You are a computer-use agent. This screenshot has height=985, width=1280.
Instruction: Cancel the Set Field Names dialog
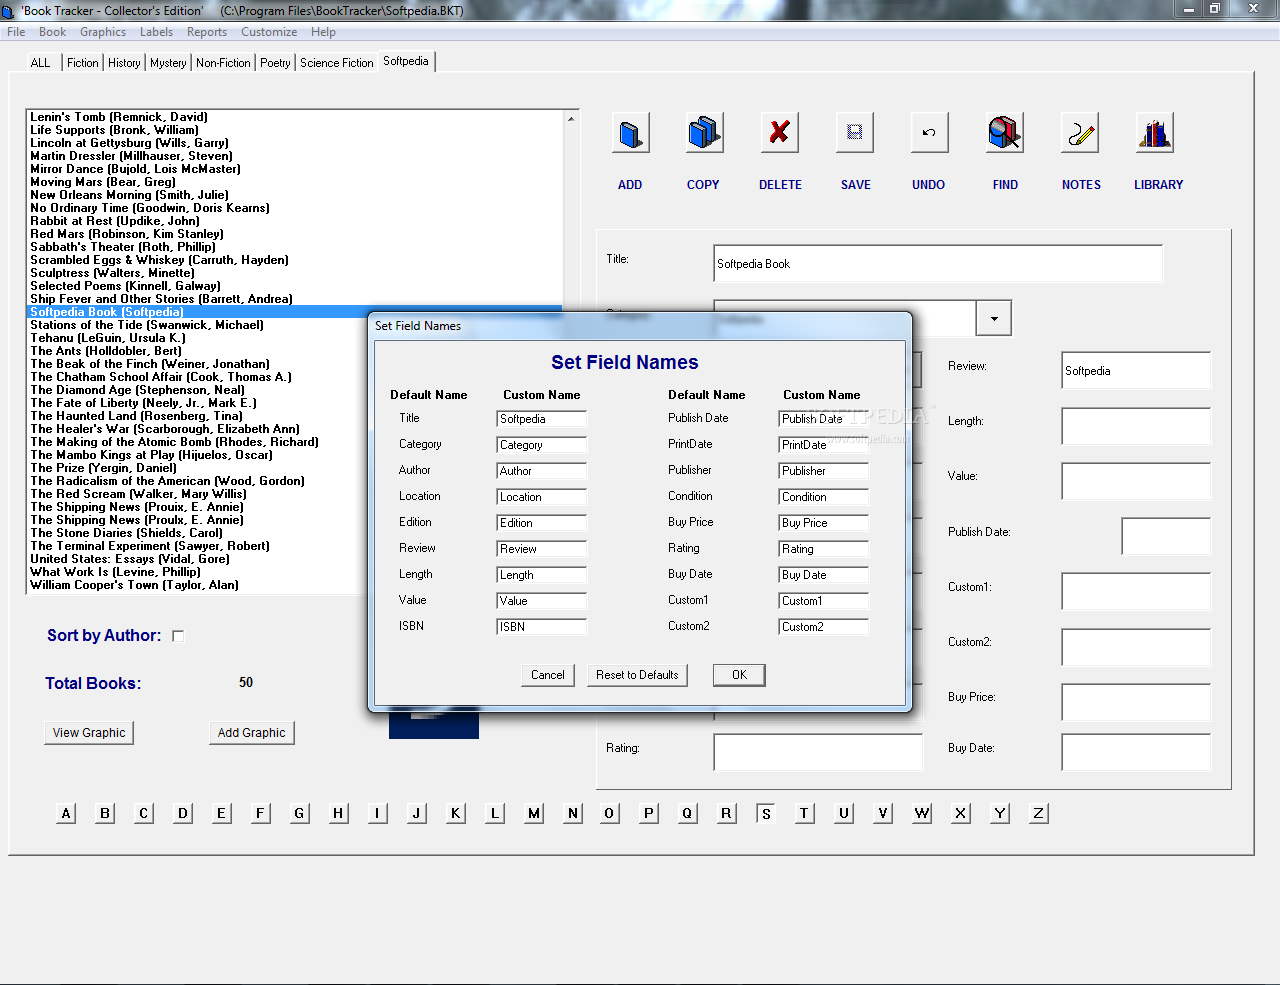point(548,674)
